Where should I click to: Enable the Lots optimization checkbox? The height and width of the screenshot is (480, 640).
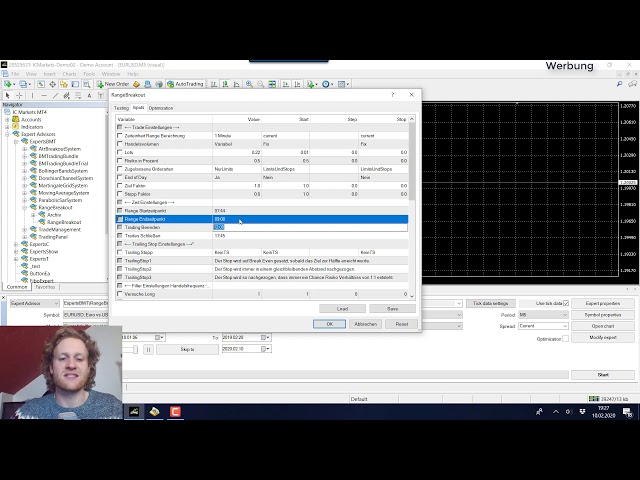click(120, 152)
